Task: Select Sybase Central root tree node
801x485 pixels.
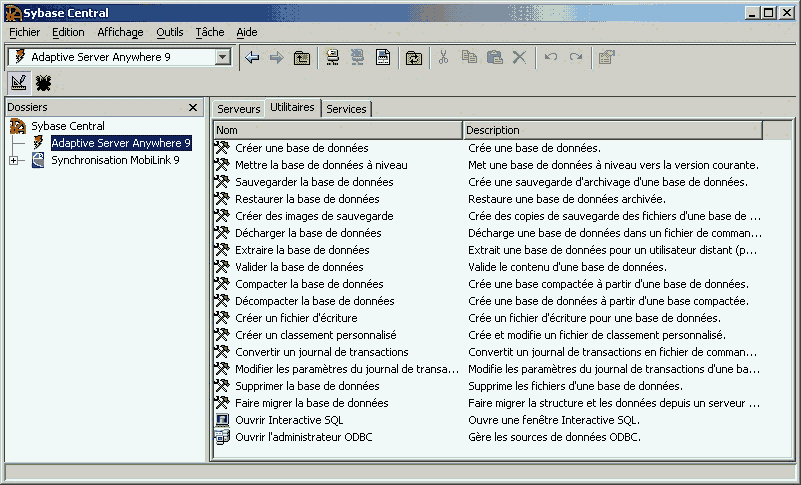Action: point(67,126)
